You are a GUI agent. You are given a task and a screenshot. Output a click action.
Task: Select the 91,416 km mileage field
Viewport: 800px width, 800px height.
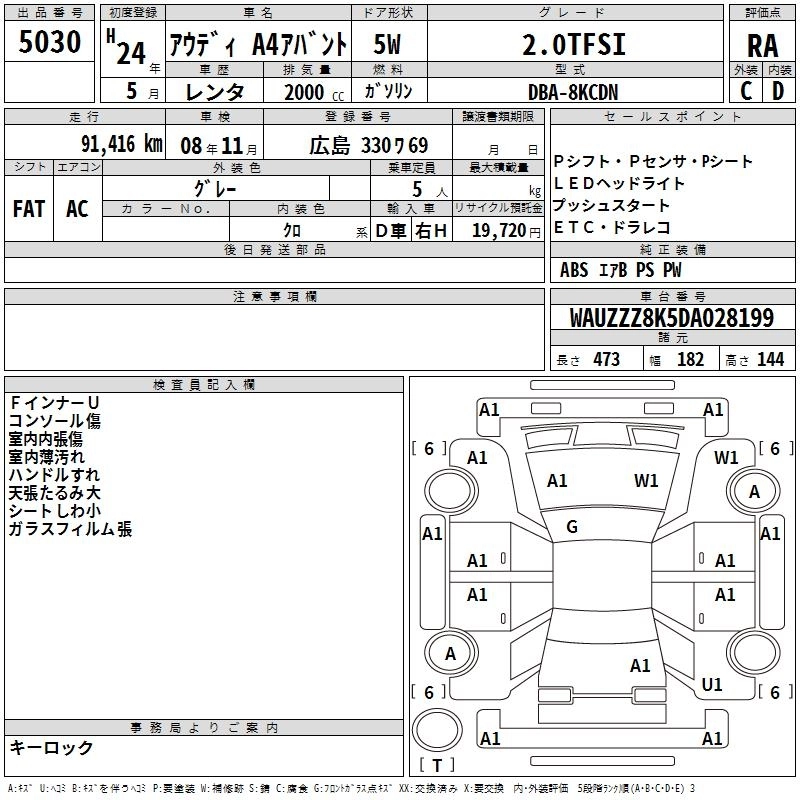pos(122,145)
